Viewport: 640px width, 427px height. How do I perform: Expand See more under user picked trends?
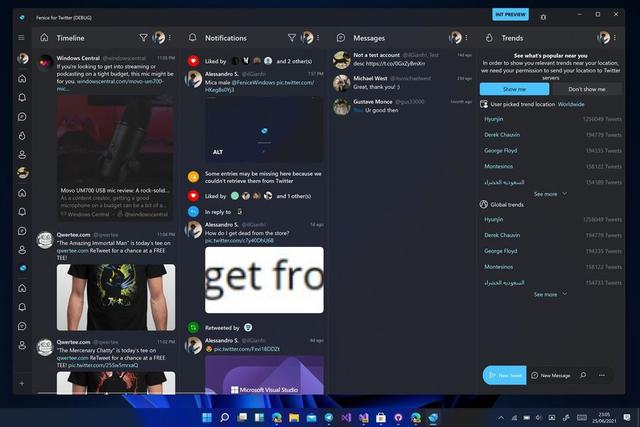549,194
